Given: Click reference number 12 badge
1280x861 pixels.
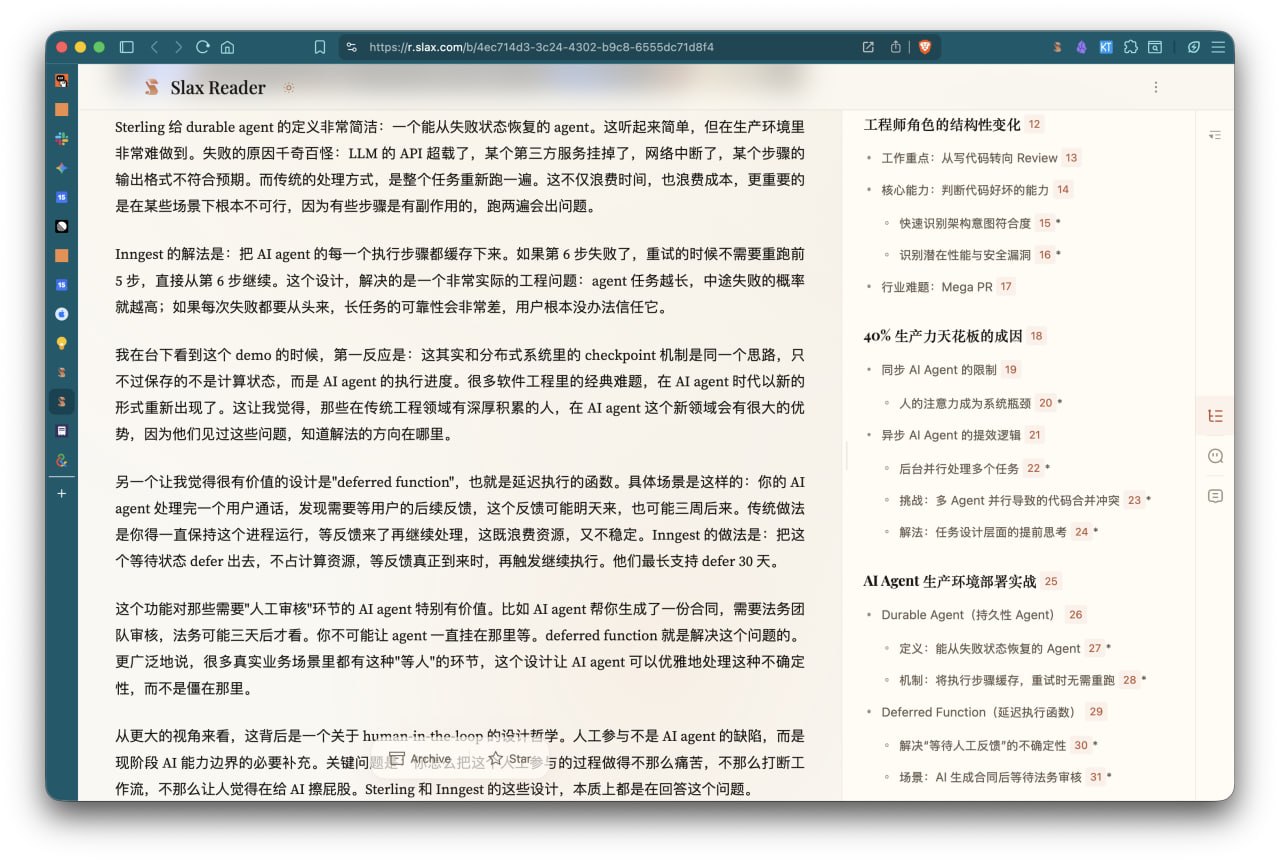Looking at the screenshot, I should (1034, 124).
